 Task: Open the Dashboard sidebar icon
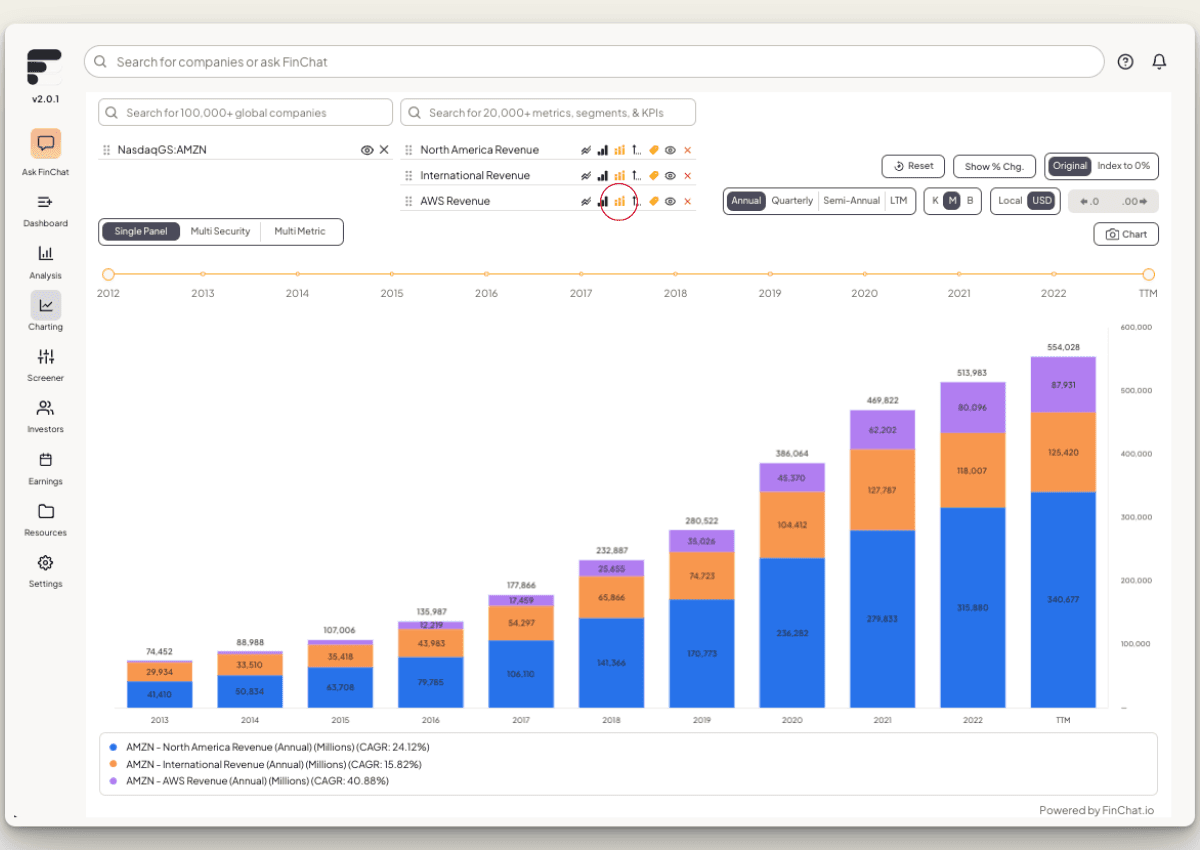pyautogui.click(x=45, y=202)
